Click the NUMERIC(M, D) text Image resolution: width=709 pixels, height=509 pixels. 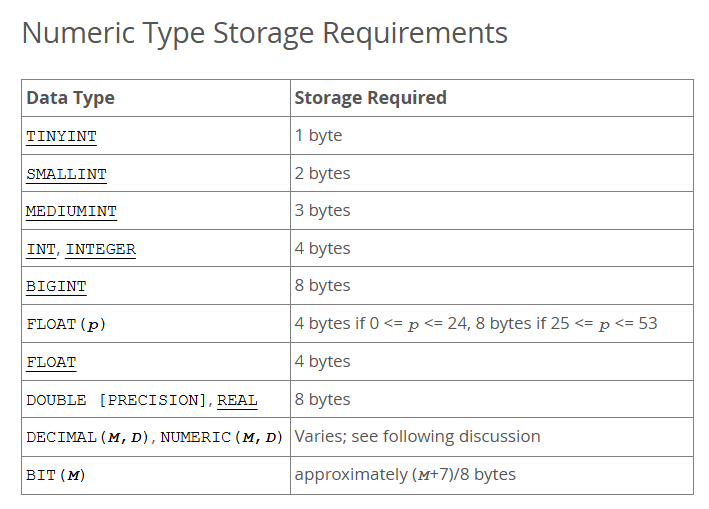click(222, 437)
